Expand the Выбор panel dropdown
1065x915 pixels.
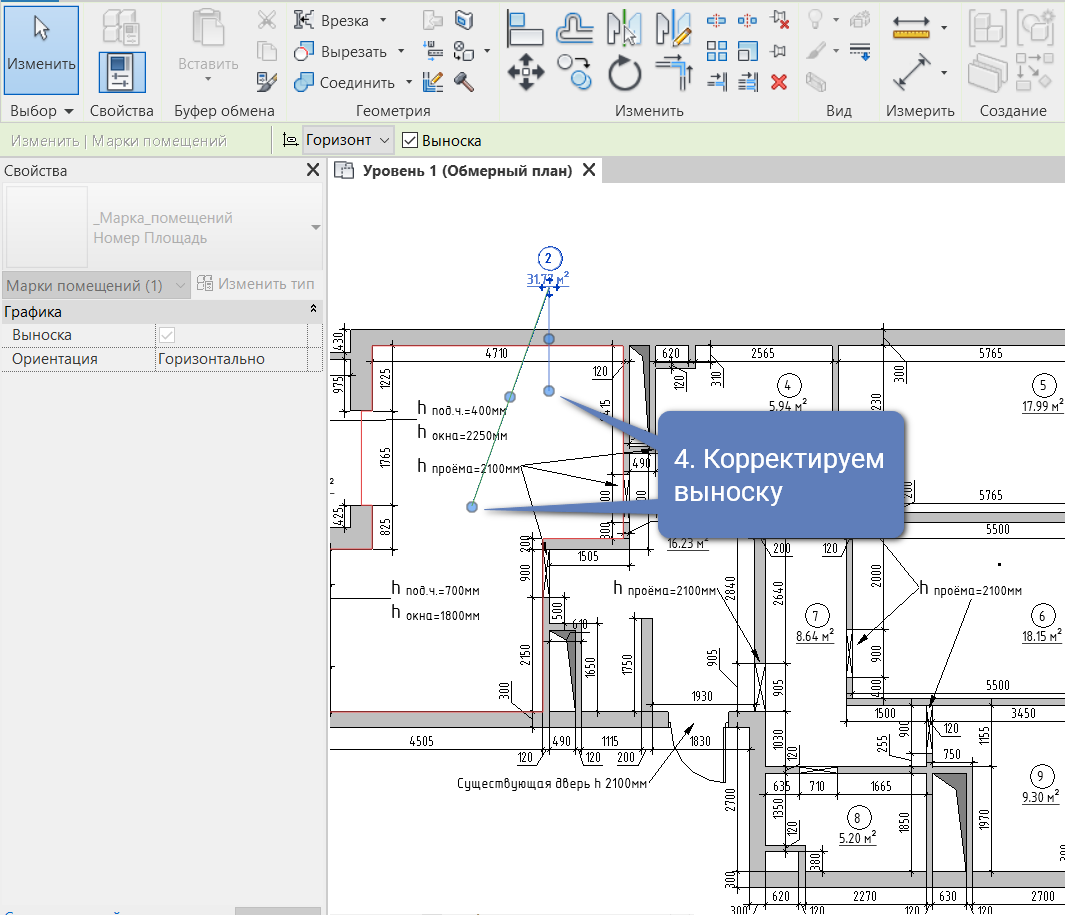pyautogui.click(x=69, y=111)
